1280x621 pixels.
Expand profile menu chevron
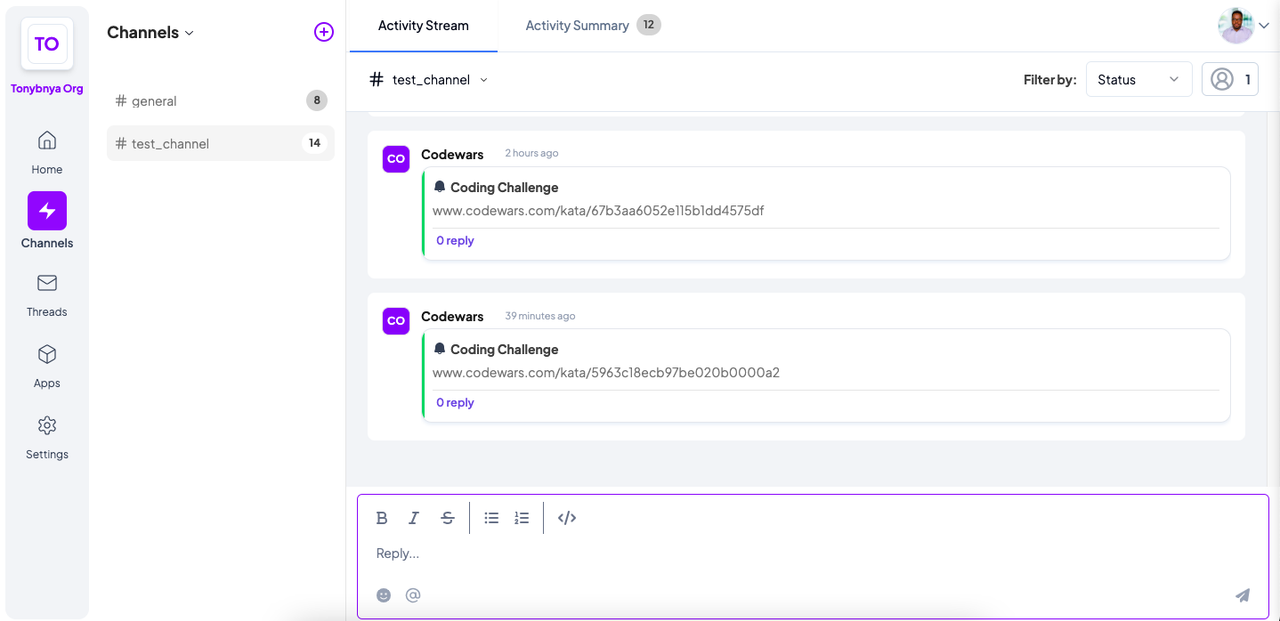(x=1264, y=27)
